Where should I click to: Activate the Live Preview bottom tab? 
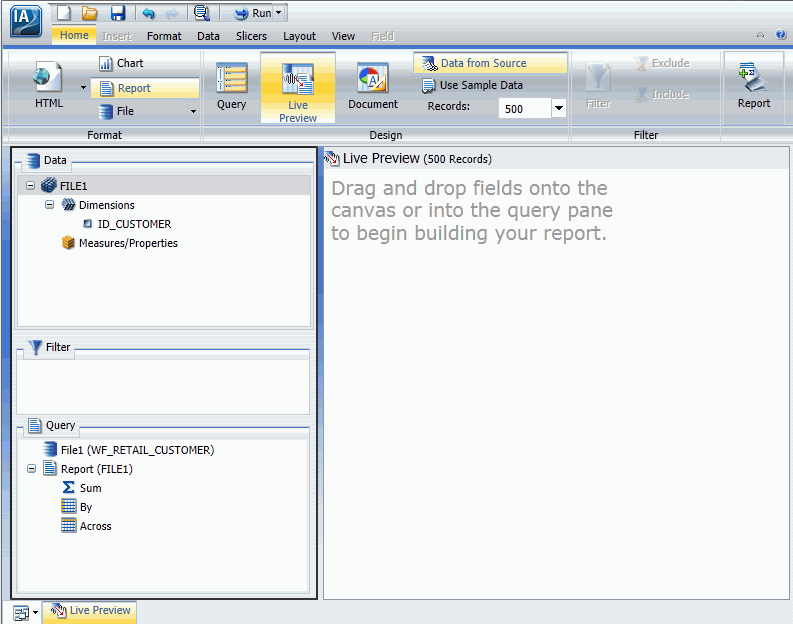click(x=90, y=611)
